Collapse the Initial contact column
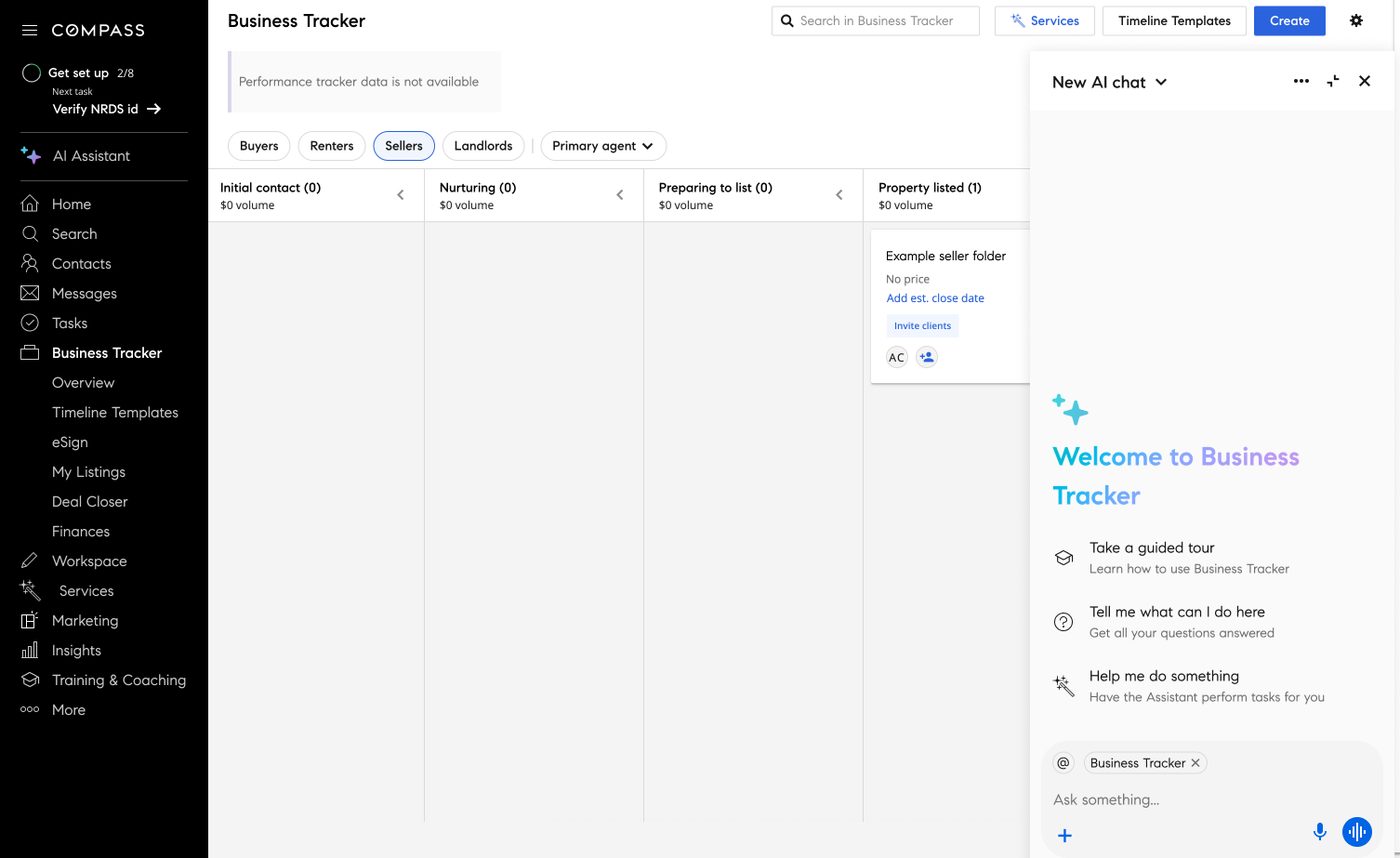 pyautogui.click(x=400, y=195)
